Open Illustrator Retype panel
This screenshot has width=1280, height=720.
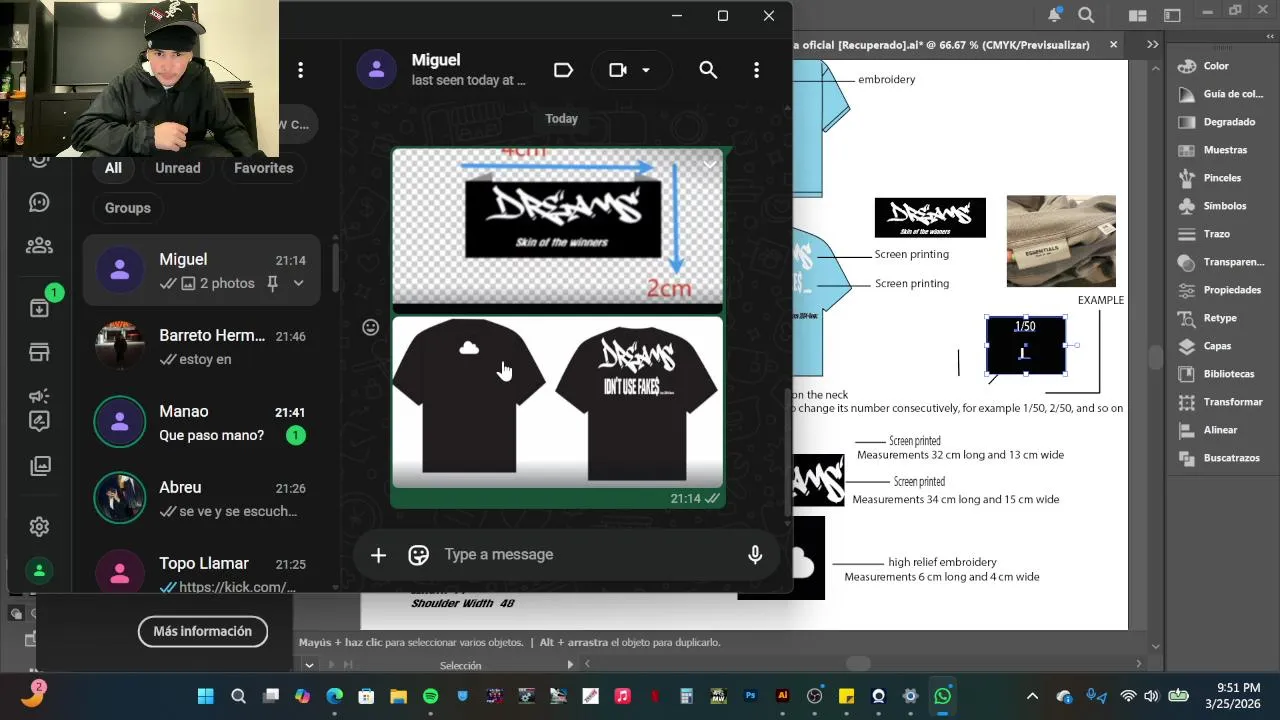coord(1209,318)
